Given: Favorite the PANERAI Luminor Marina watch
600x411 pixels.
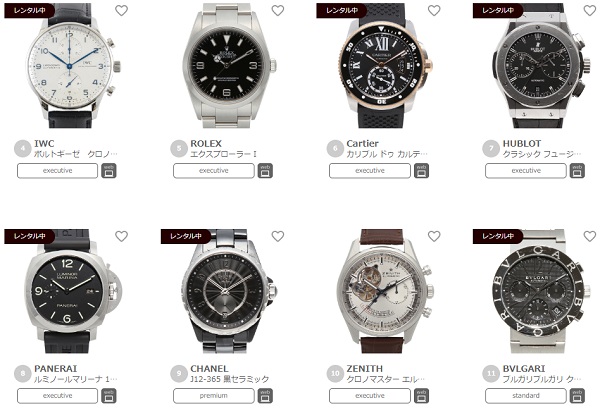Looking at the screenshot, I should [121, 236].
